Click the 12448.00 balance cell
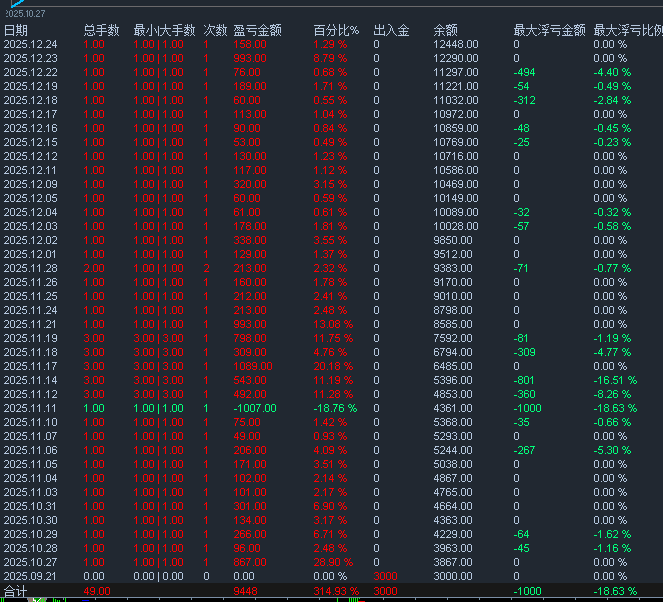This screenshot has height=602, width=663. (x=456, y=45)
